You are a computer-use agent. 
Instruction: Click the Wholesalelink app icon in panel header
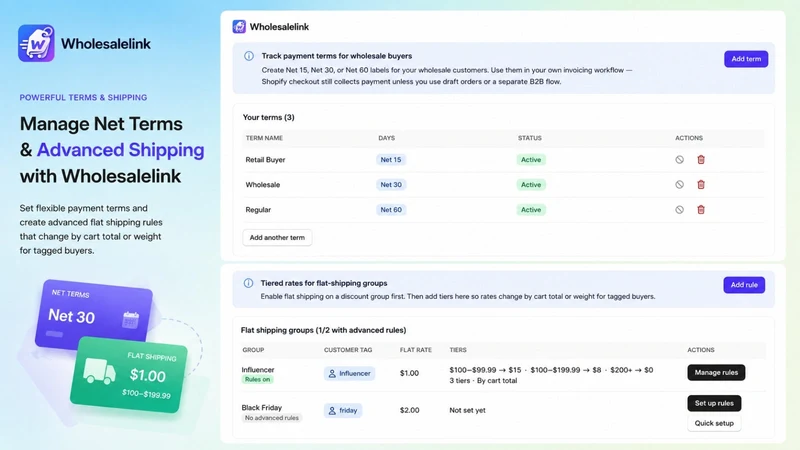tap(239, 27)
